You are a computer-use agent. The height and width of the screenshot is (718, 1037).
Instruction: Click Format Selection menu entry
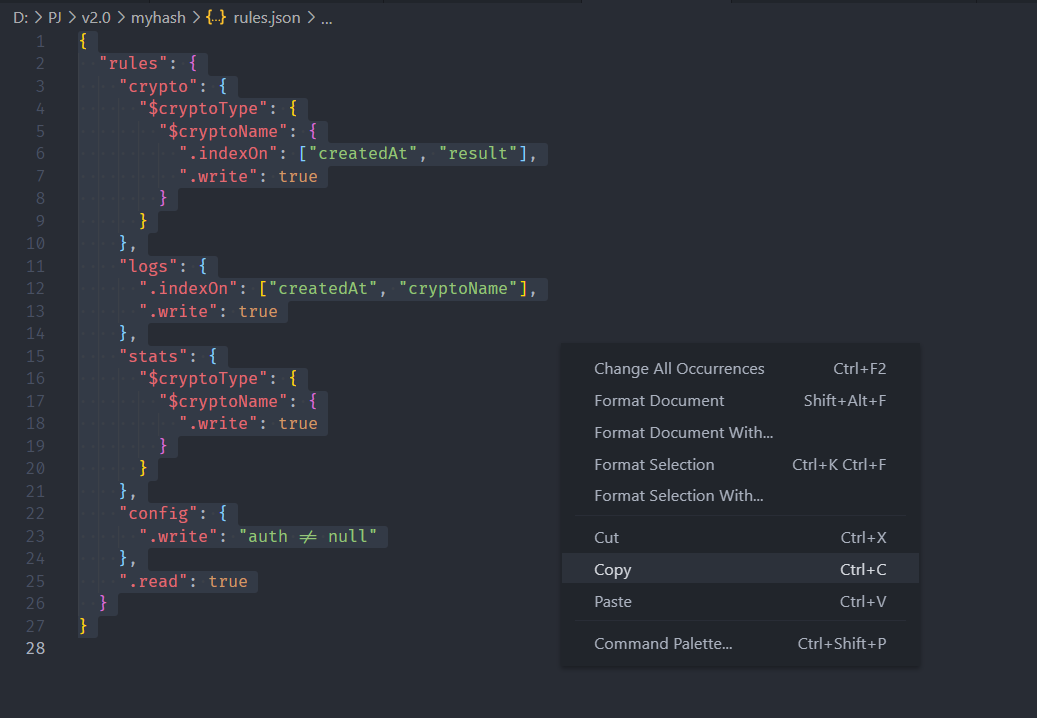click(x=654, y=465)
